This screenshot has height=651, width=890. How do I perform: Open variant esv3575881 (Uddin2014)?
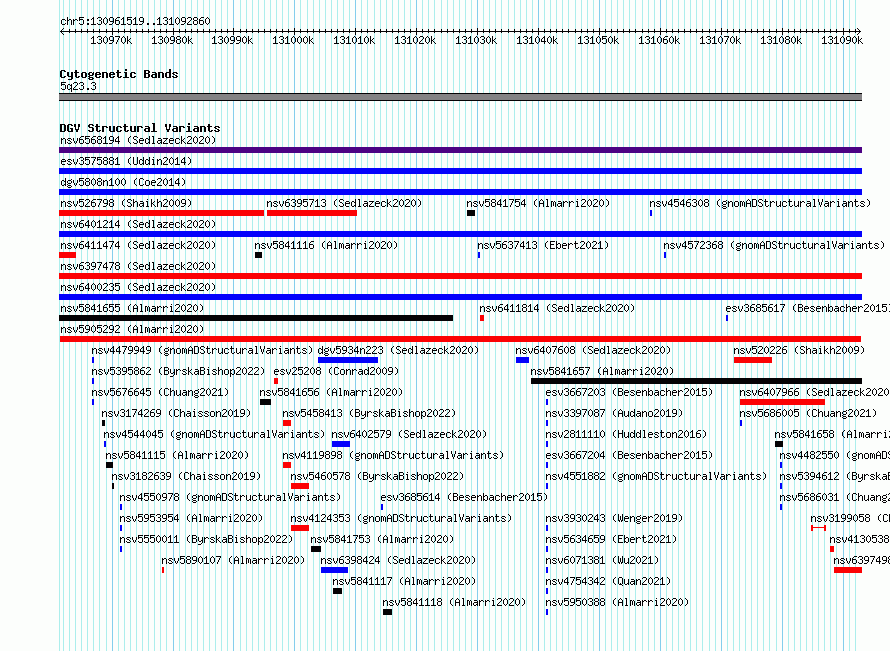pos(126,161)
